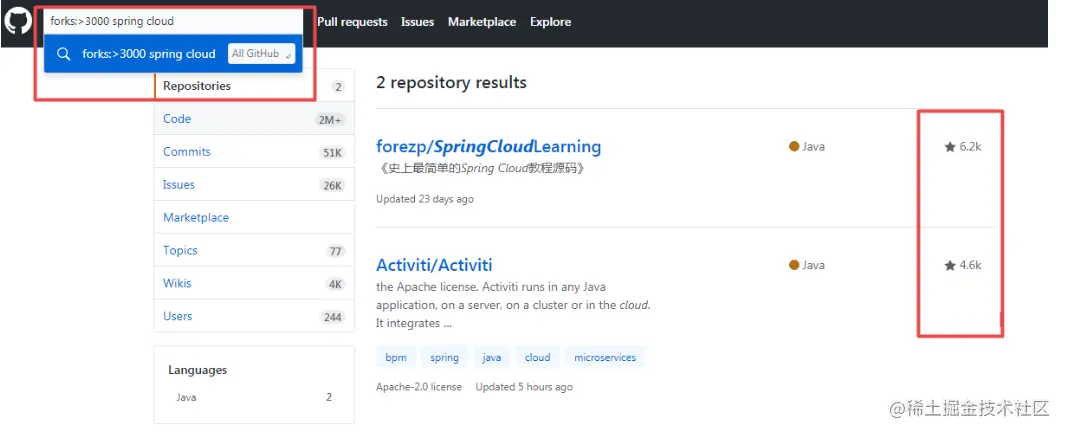This screenshot has height=434, width=1065.
Task: Switch to Topics search results
Action: [254, 250]
